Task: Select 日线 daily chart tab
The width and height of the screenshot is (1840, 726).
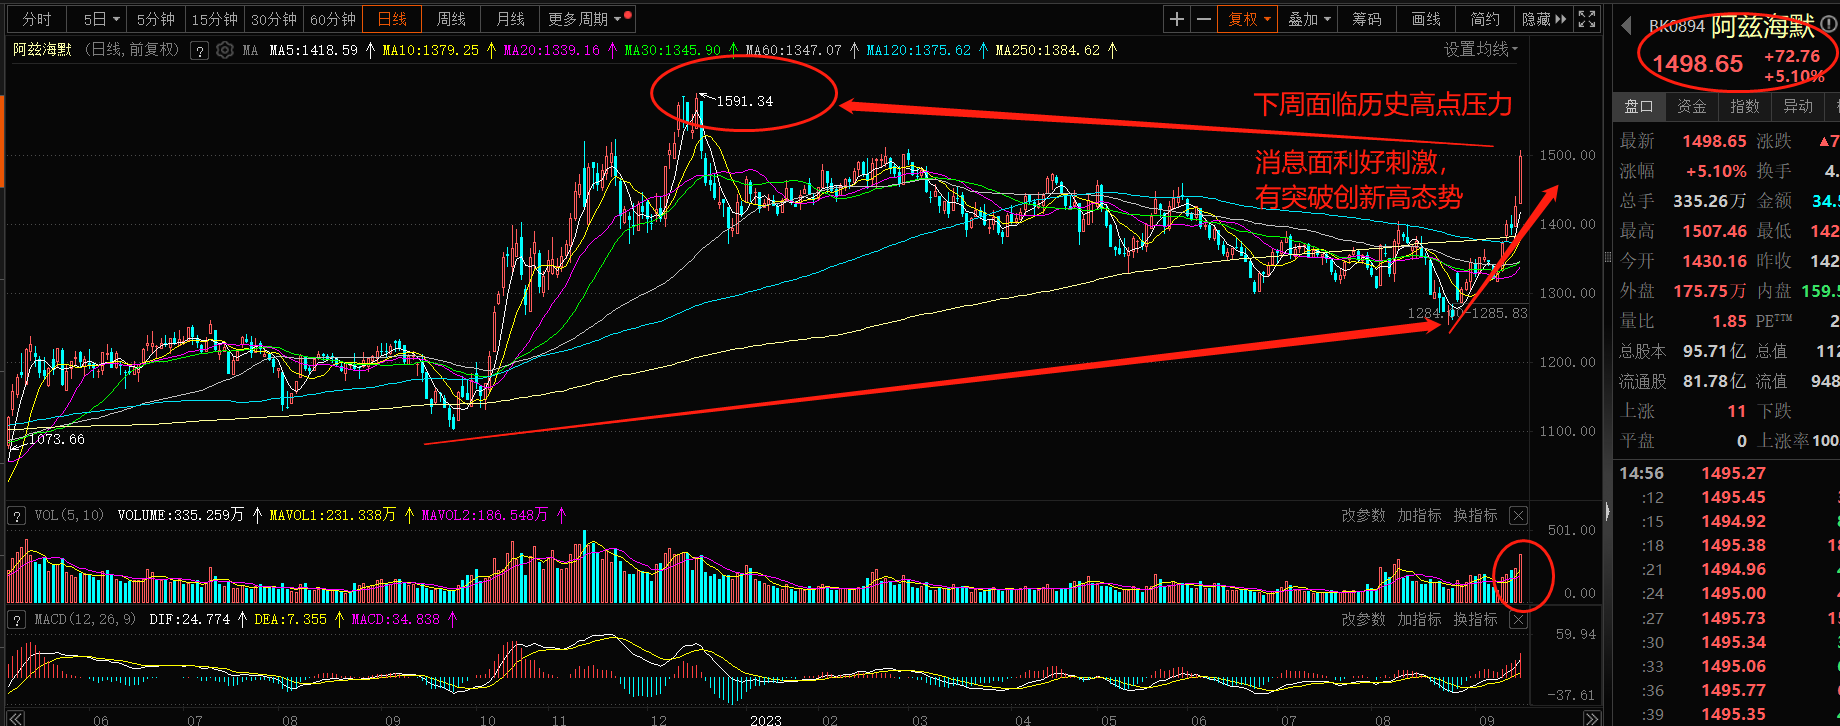Action: (x=392, y=19)
